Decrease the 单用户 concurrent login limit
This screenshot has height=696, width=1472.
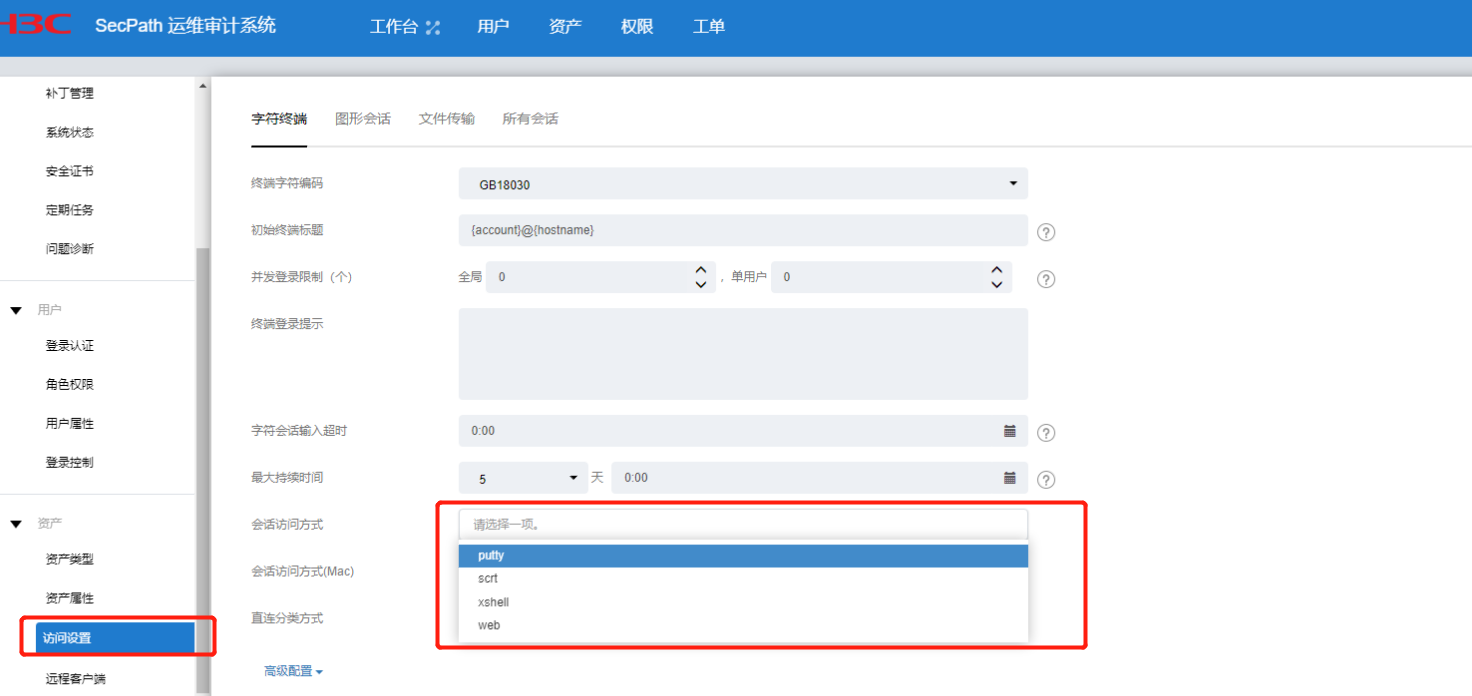(x=997, y=285)
